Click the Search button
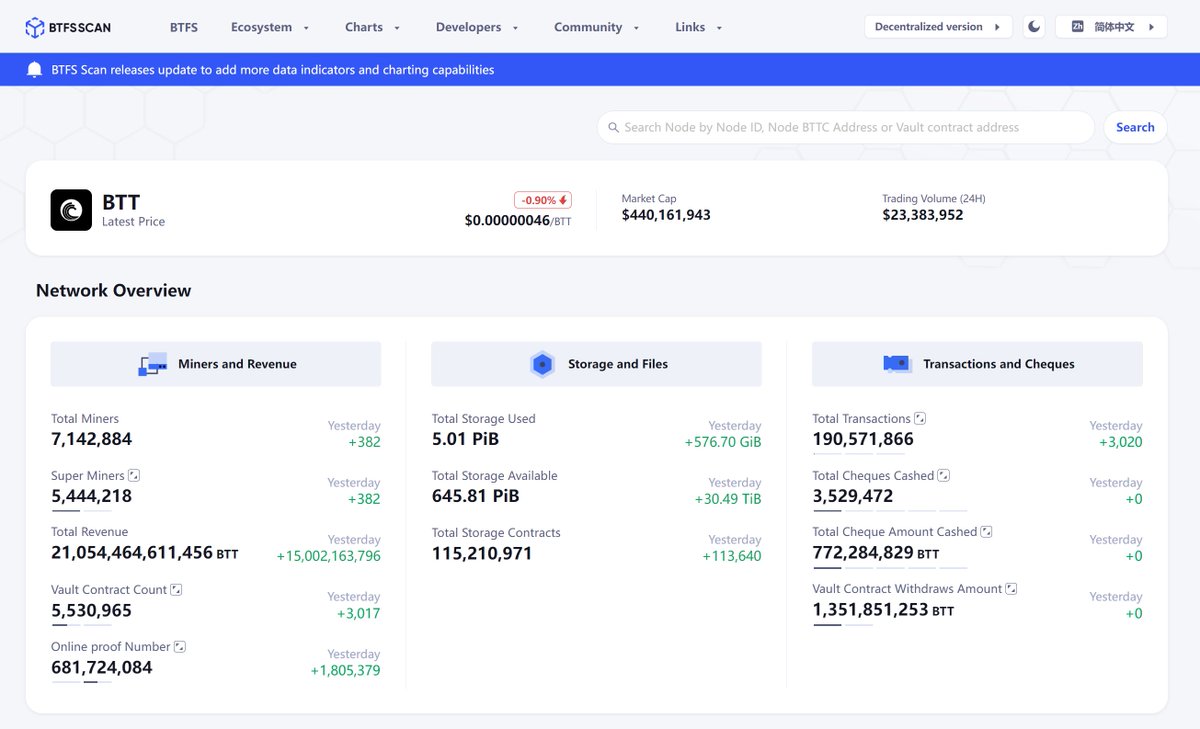This screenshot has width=1200, height=729. click(x=1135, y=127)
